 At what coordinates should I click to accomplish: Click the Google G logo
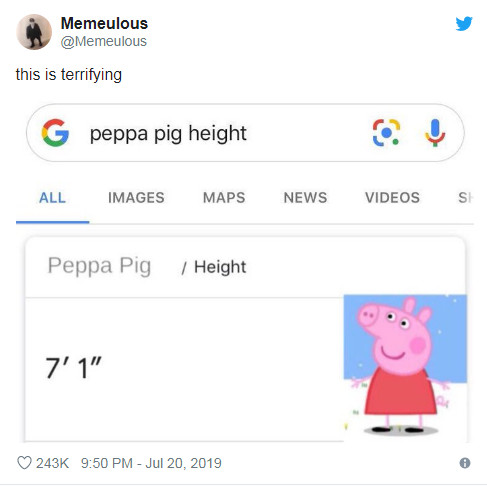click(55, 133)
